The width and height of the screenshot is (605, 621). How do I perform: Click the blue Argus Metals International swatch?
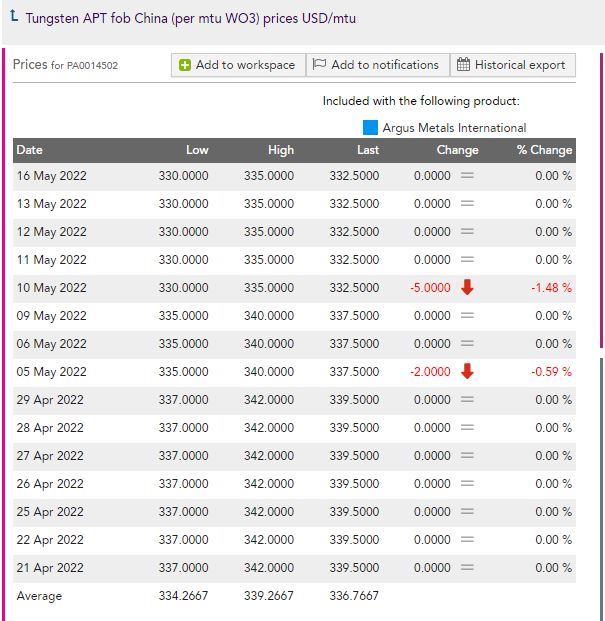[371, 127]
